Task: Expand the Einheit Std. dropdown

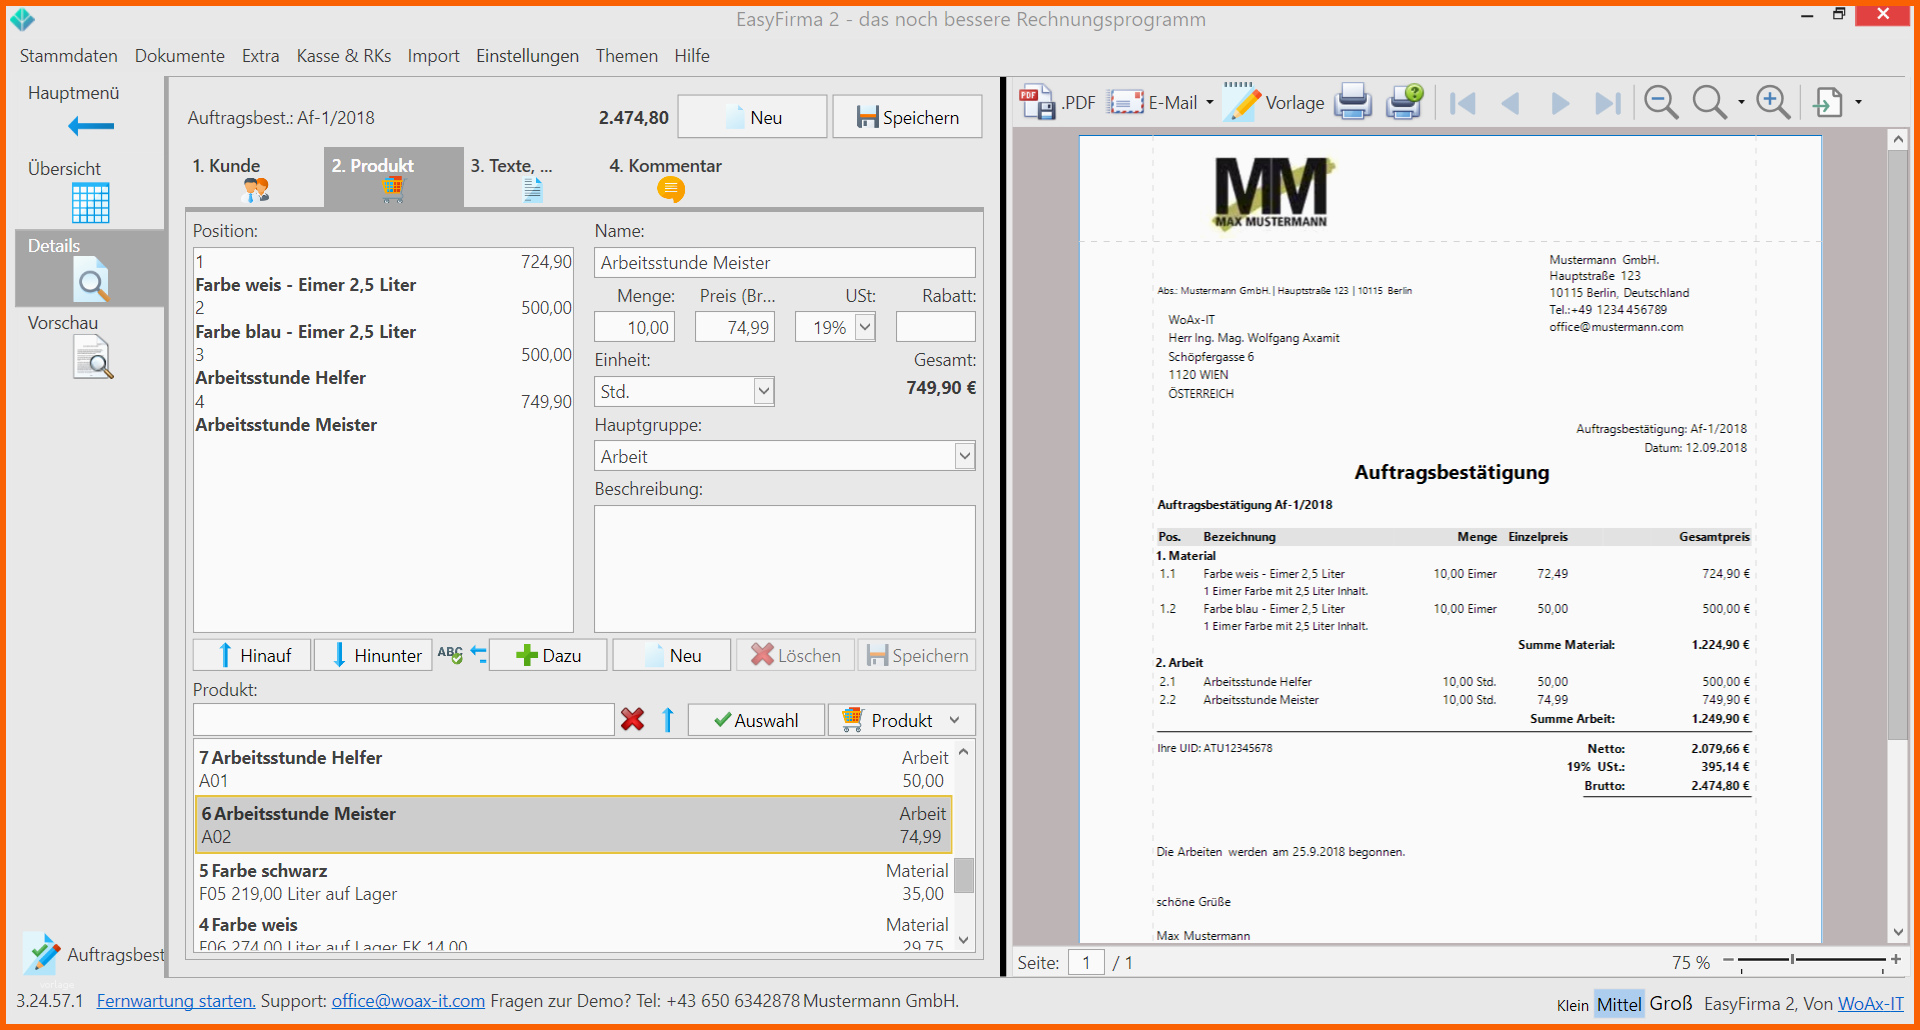Action: [763, 391]
